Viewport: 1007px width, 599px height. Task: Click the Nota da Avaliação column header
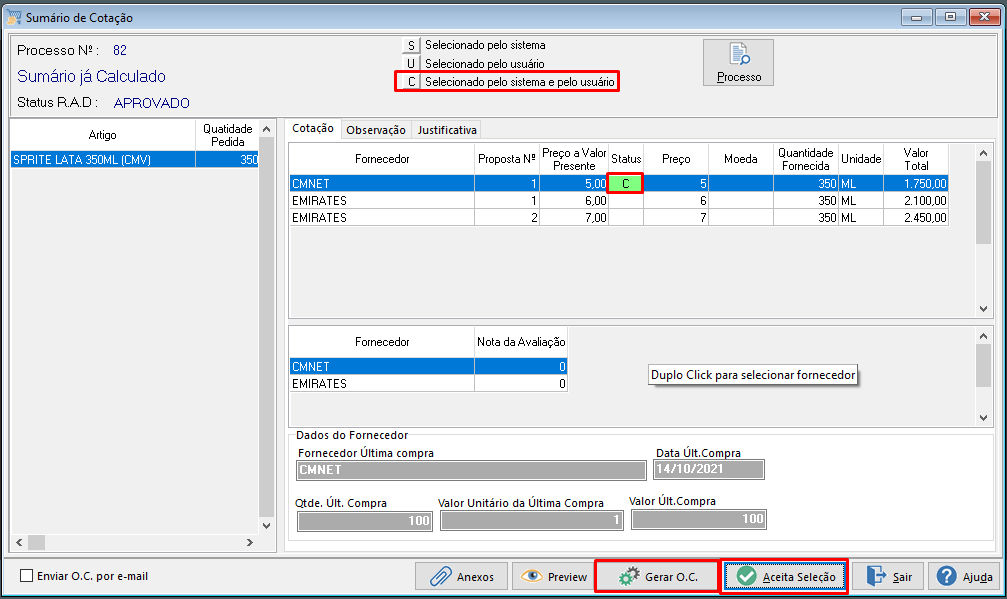point(521,342)
